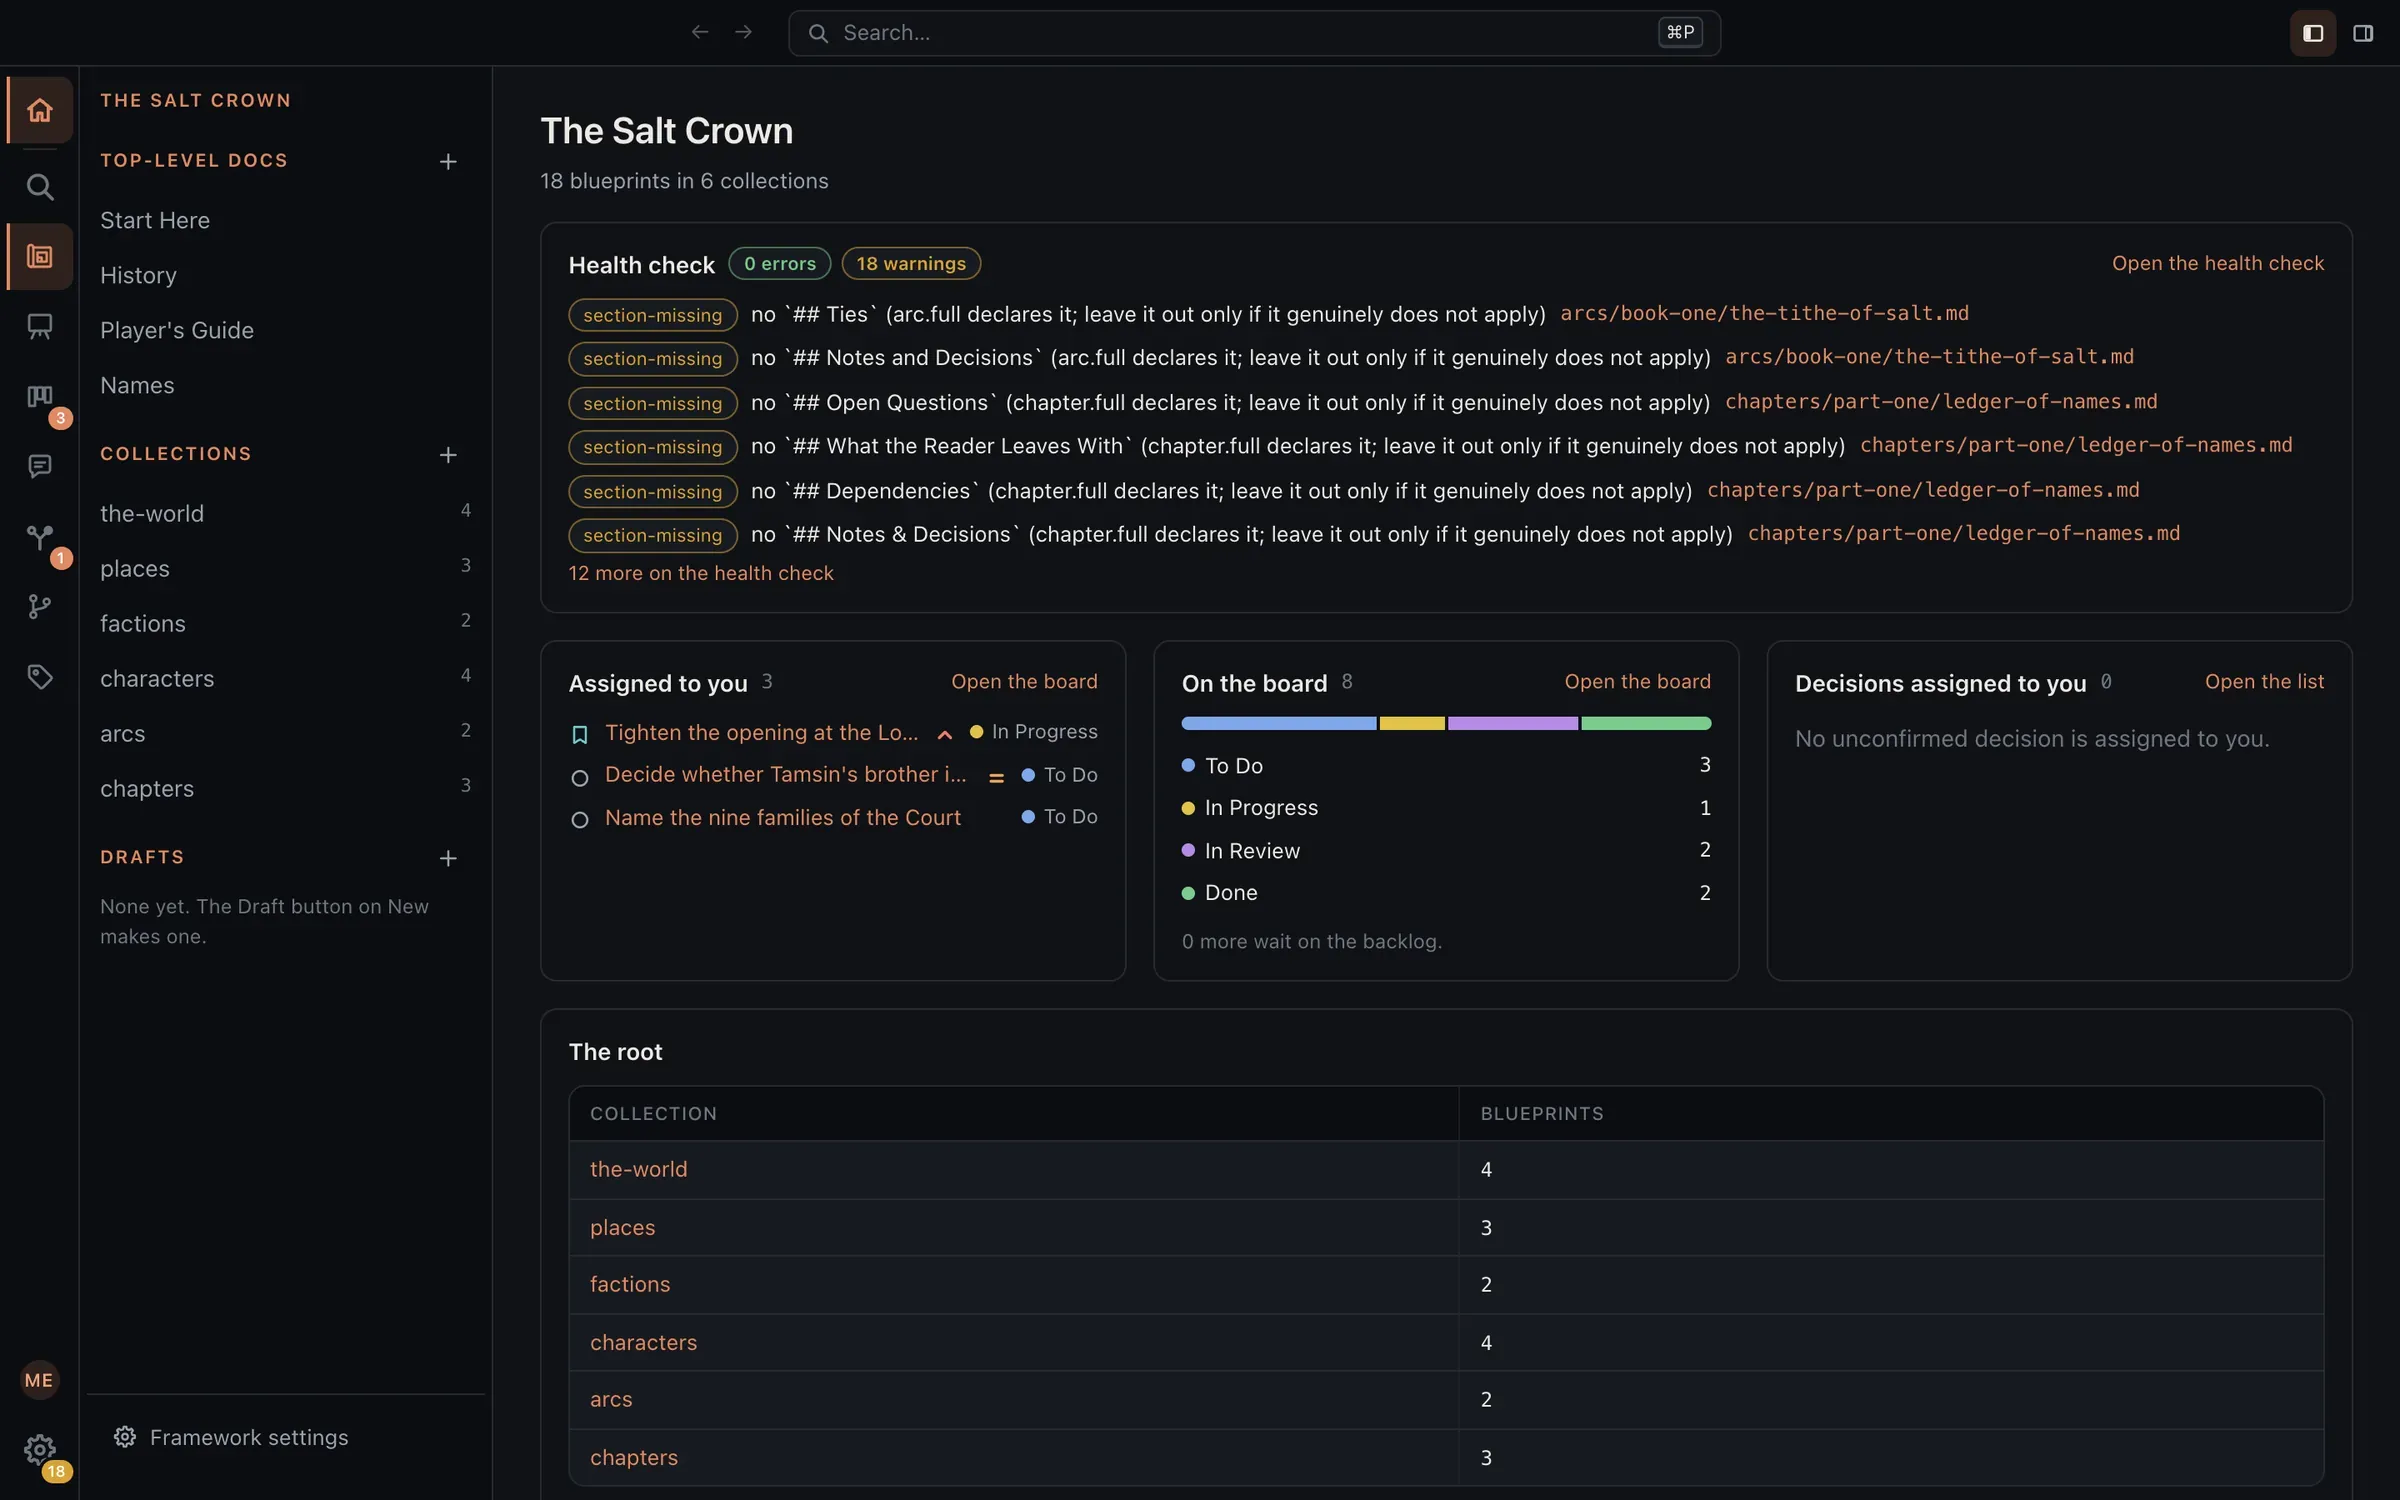
Task: Open the board from Assigned to you
Action: pyautogui.click(x=1024, y=681)
